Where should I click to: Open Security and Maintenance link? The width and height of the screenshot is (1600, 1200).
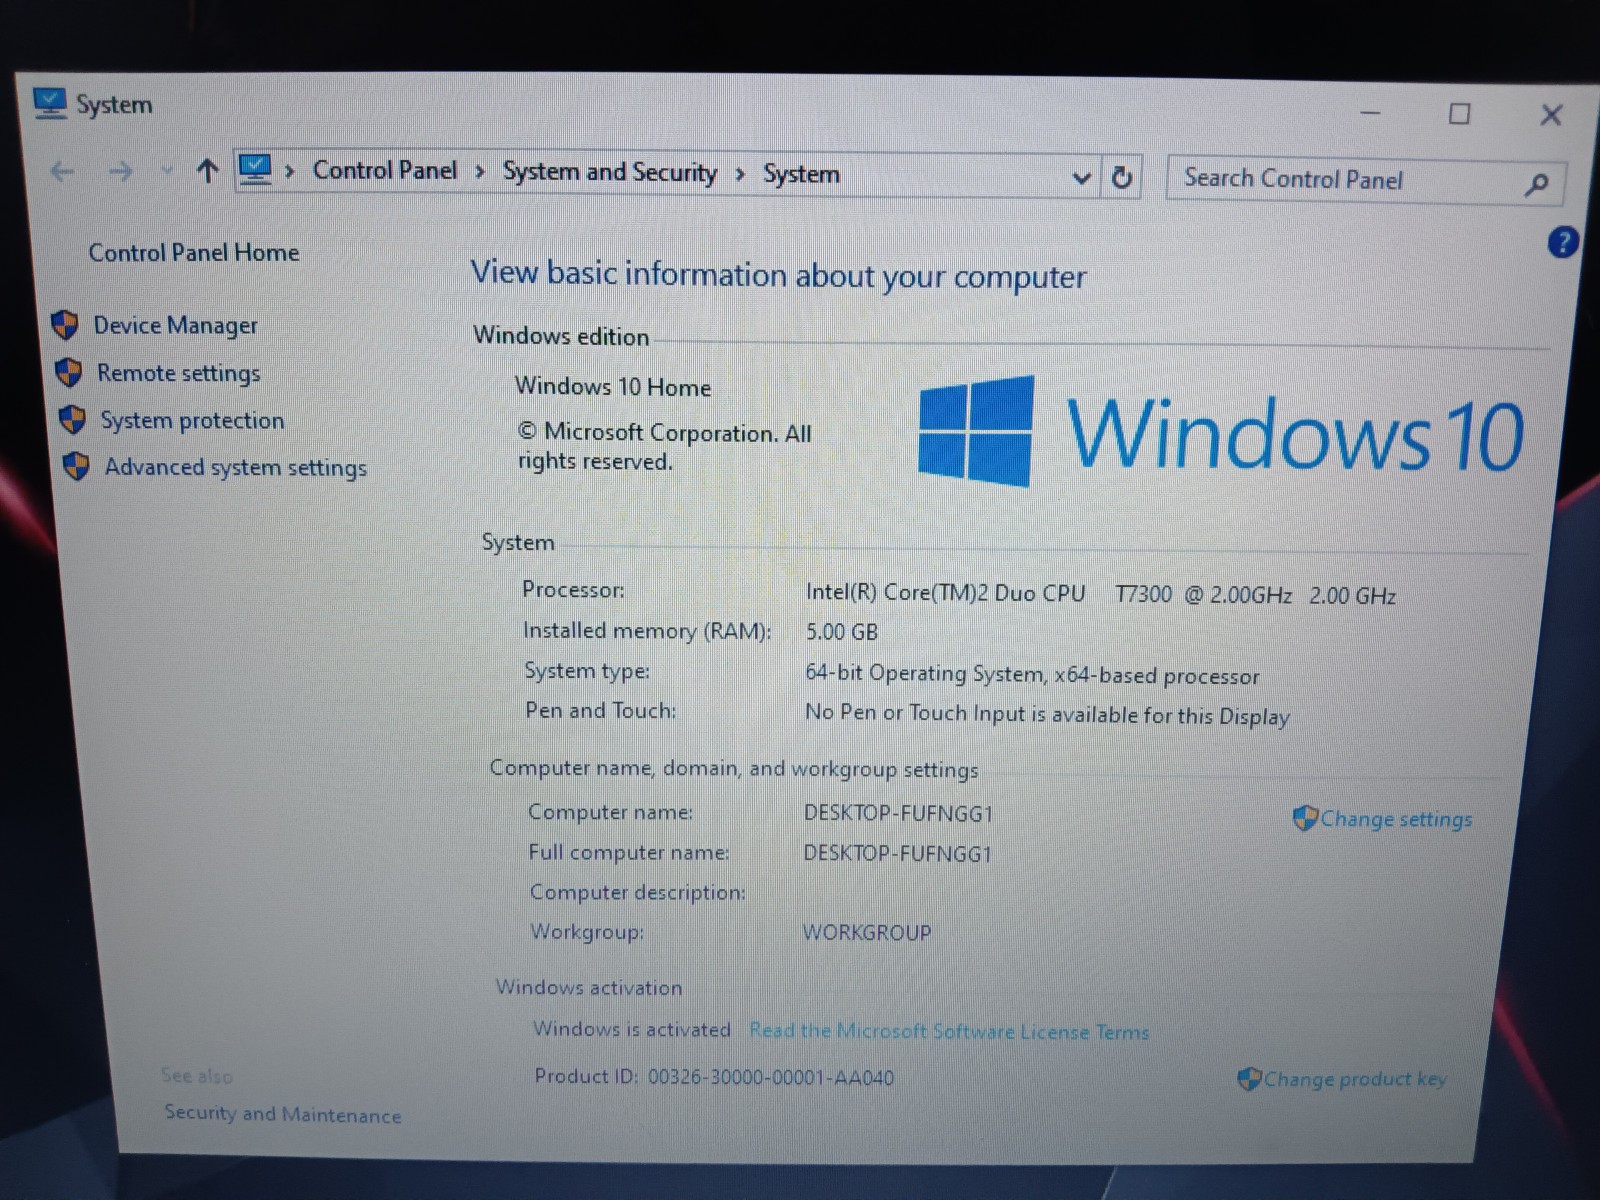283,1114
